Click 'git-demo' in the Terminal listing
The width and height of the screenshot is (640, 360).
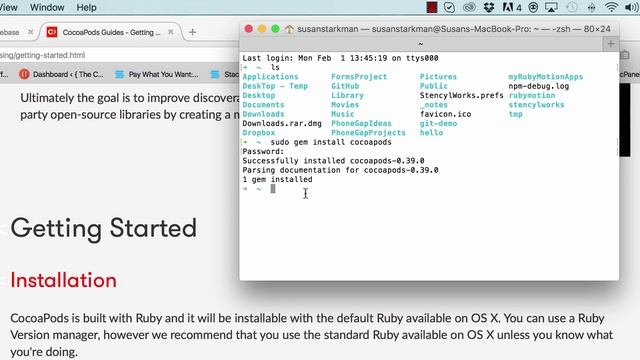coord(438,123)
